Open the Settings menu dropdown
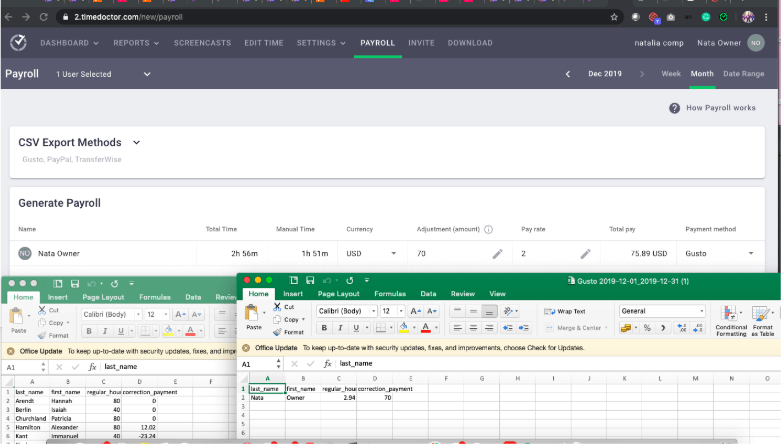 [321, 43]
